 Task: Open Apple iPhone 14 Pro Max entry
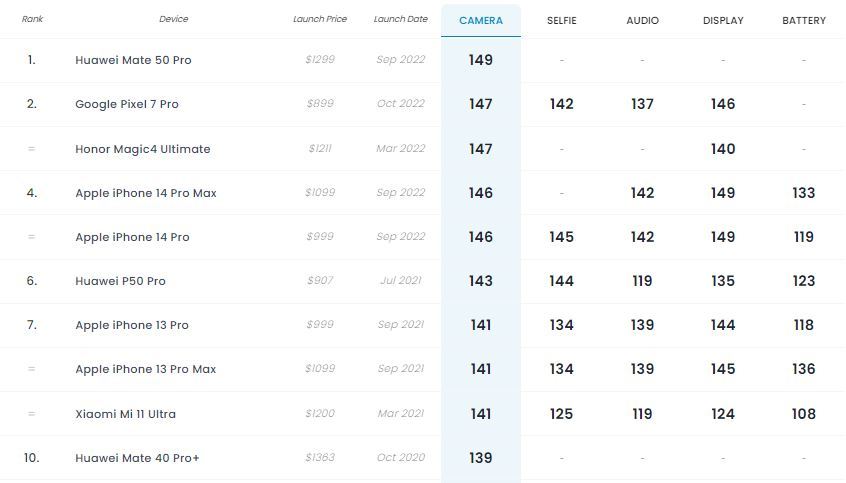pyautogui.click(x=146, y=193)
